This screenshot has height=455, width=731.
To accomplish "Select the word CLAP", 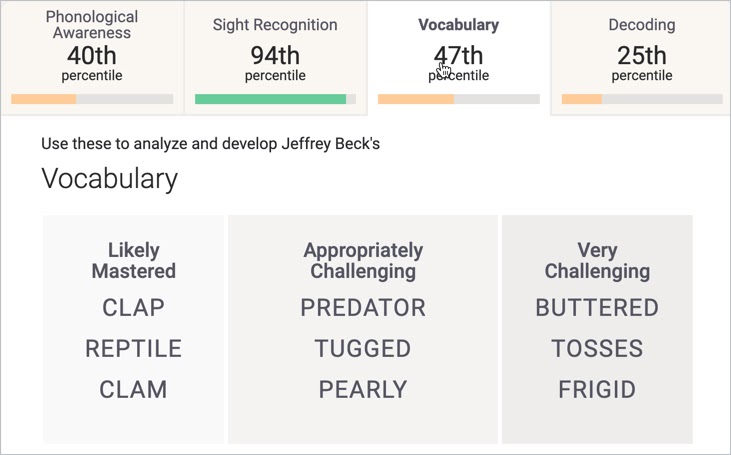I will coord(133,308).
